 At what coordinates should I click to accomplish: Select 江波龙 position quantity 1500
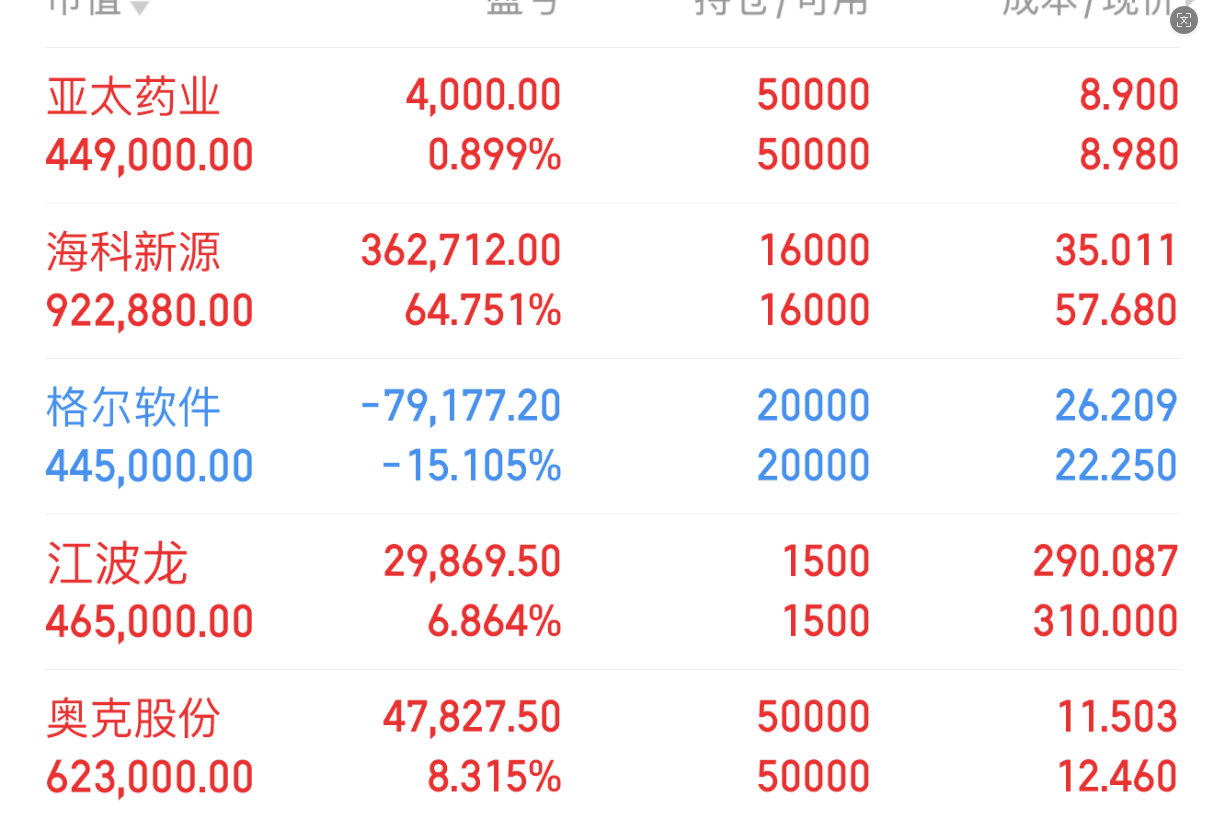(826, 562)
